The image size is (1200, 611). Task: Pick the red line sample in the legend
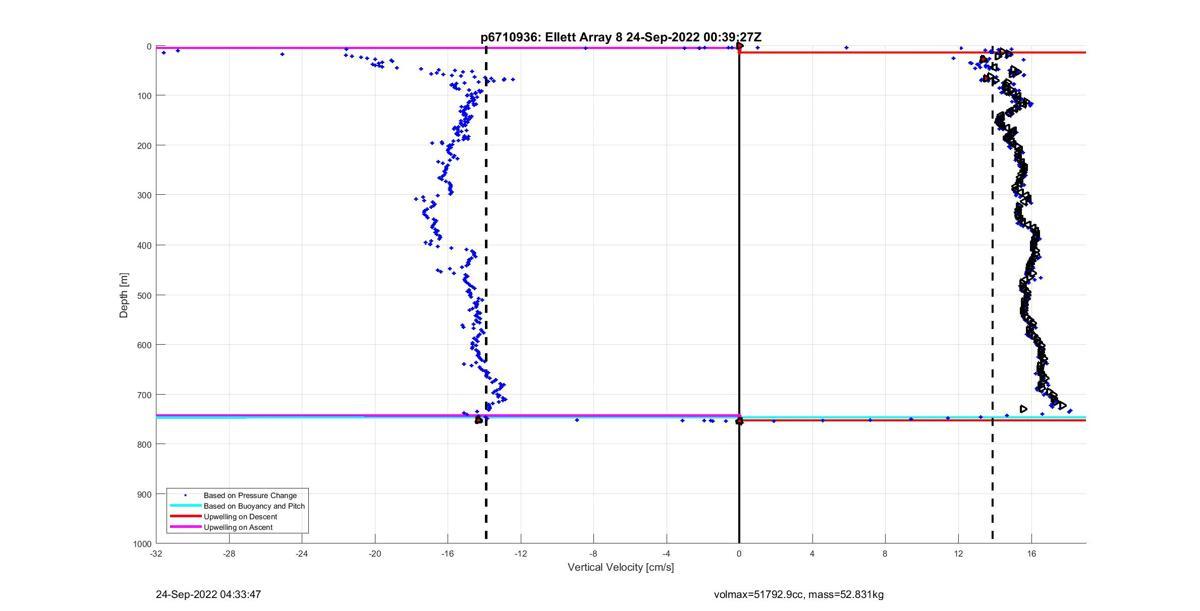(x=184, y=516)
